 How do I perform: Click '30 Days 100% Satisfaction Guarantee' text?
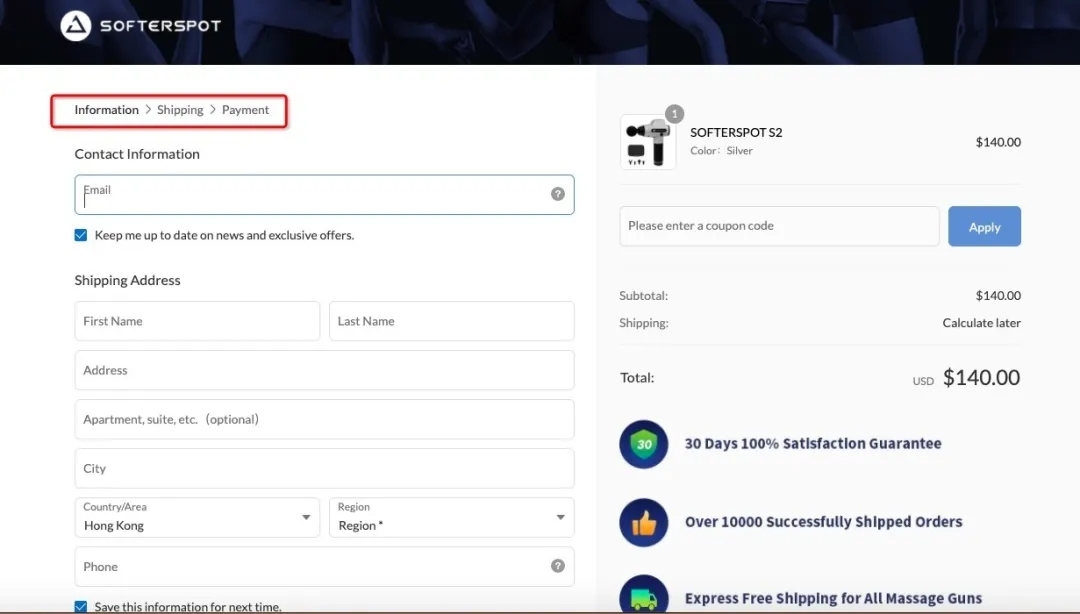(813, 444)
